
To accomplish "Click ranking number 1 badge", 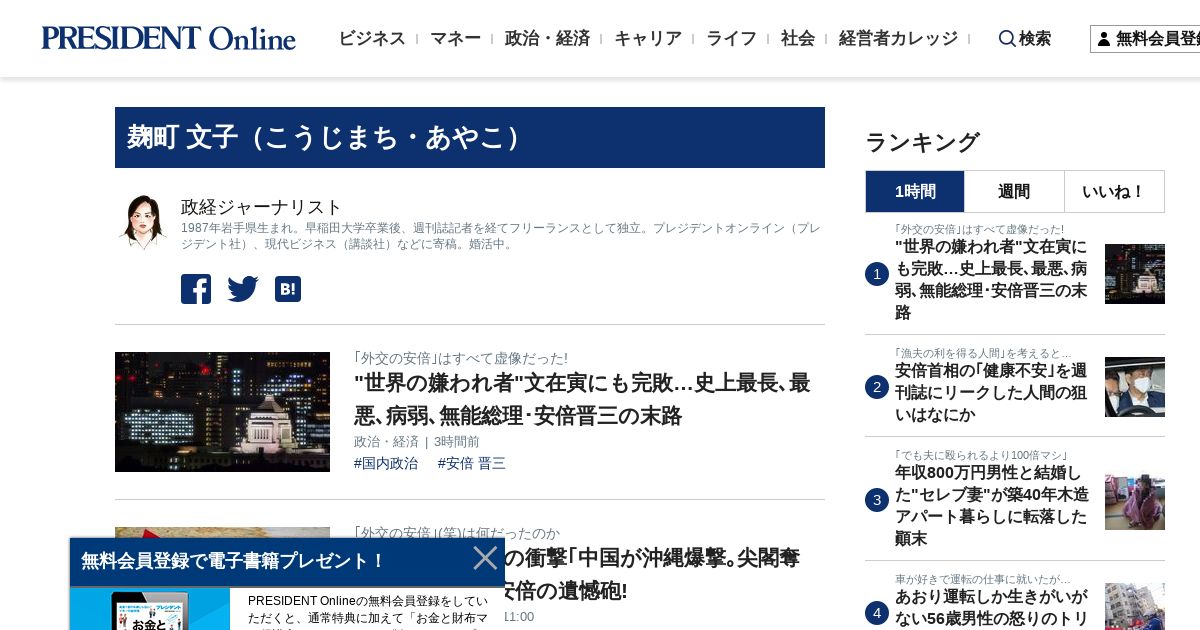I will coord(877,274).
